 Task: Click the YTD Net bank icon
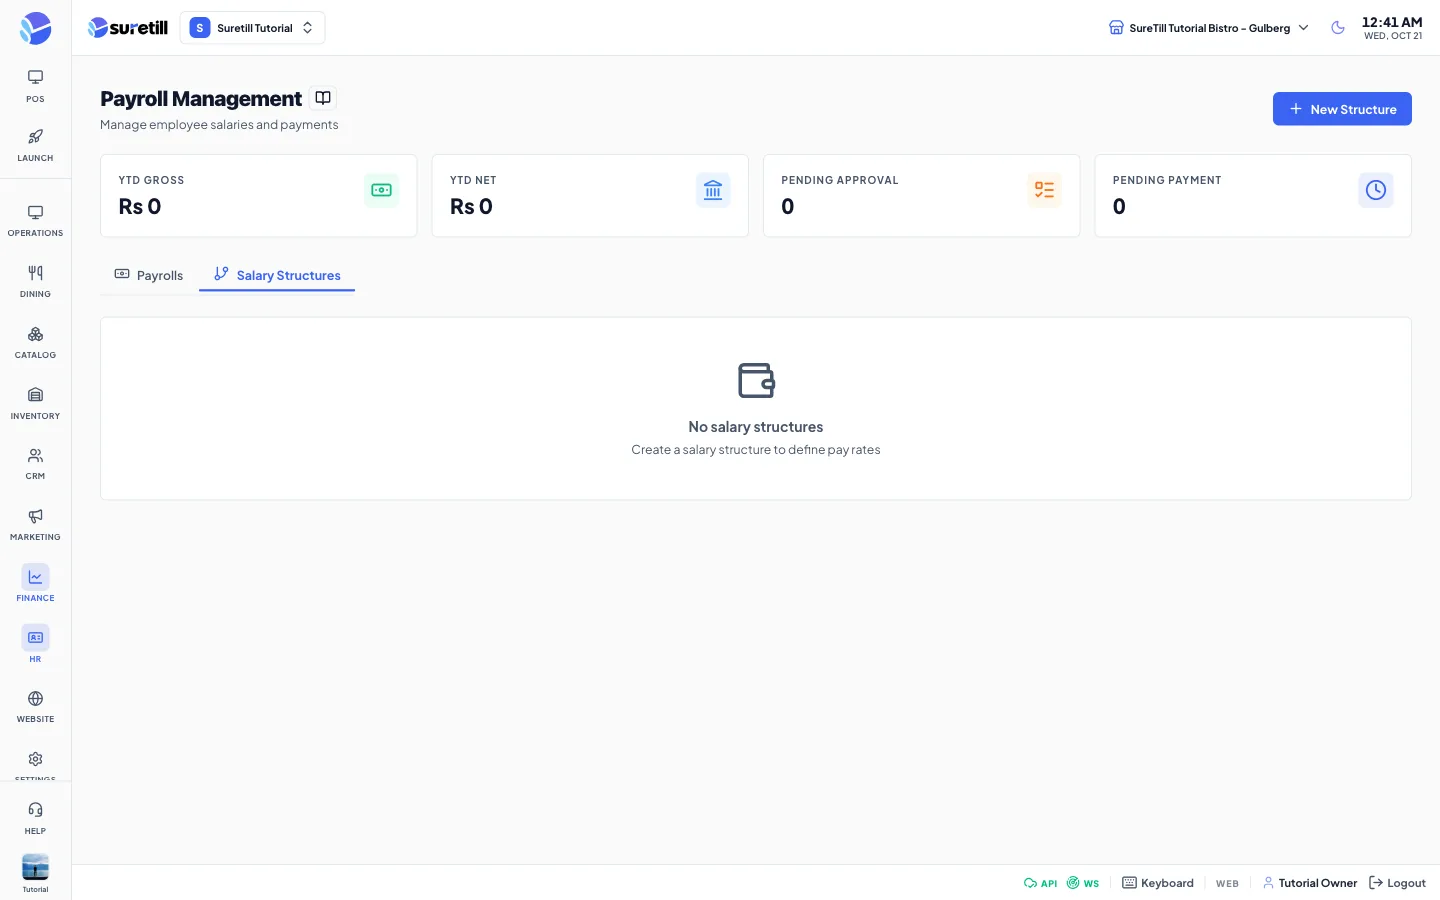[713, 190]
